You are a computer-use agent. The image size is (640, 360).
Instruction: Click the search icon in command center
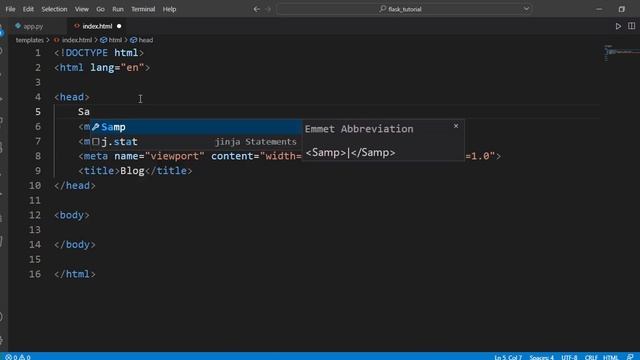382,9
